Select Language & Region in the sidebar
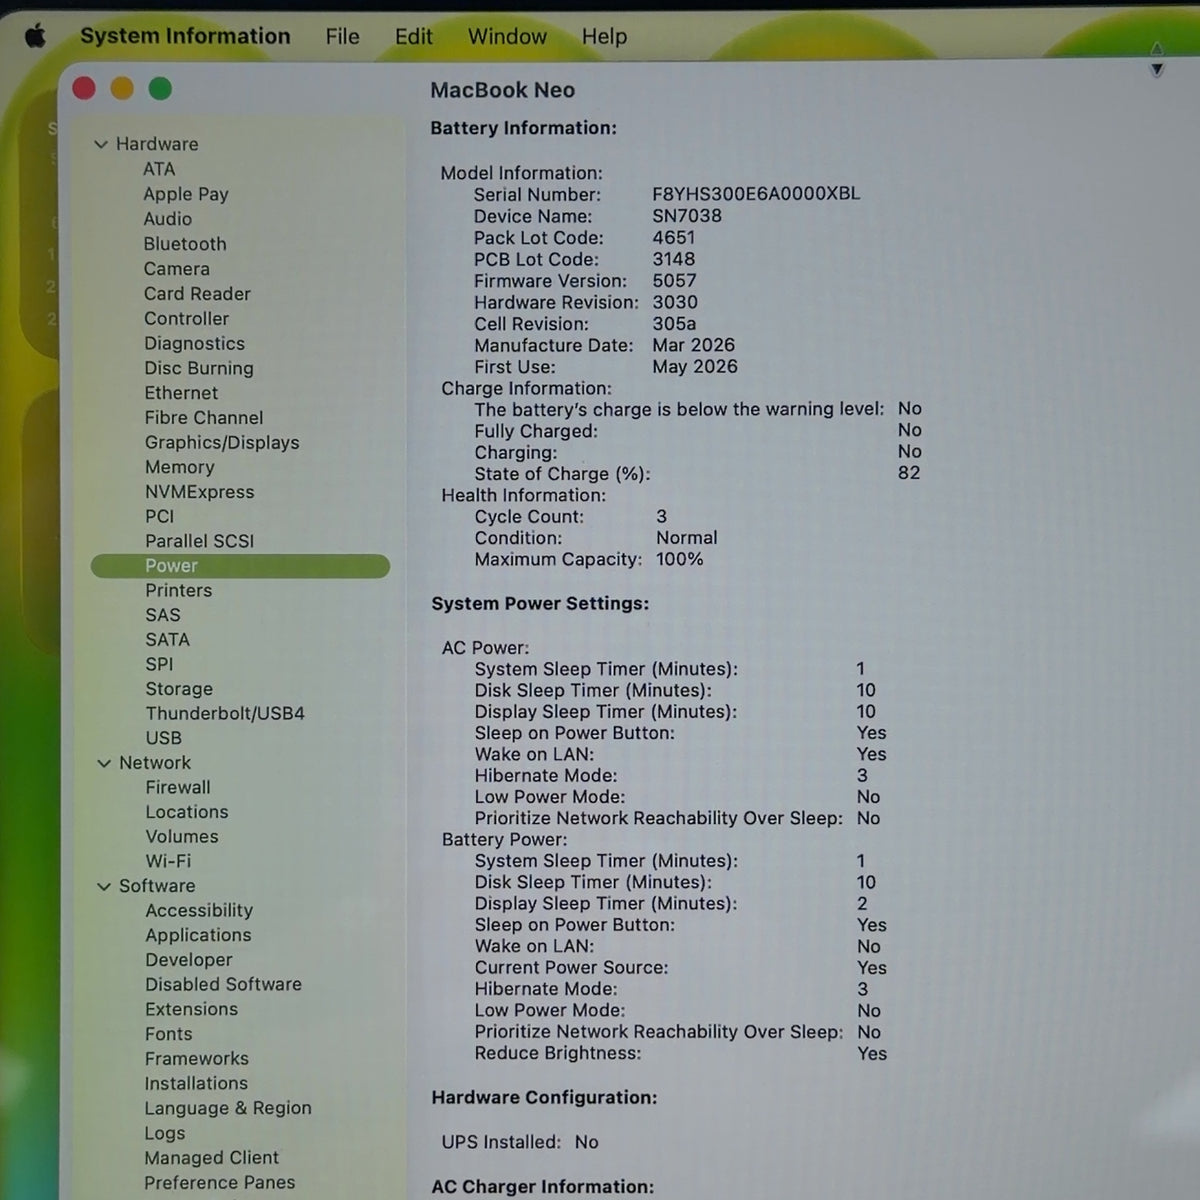The image size is (1200, 1200). (228, 1108)
